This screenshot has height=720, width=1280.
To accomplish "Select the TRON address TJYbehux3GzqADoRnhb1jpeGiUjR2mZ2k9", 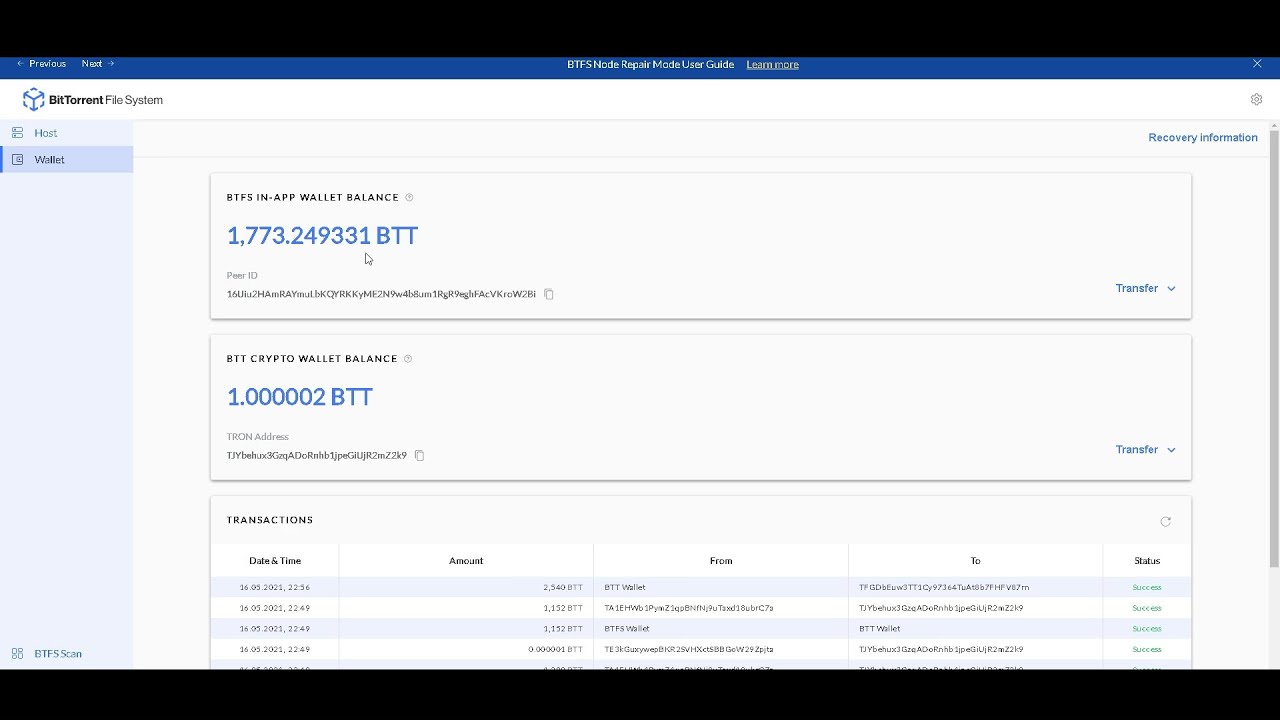I will 316,455.
